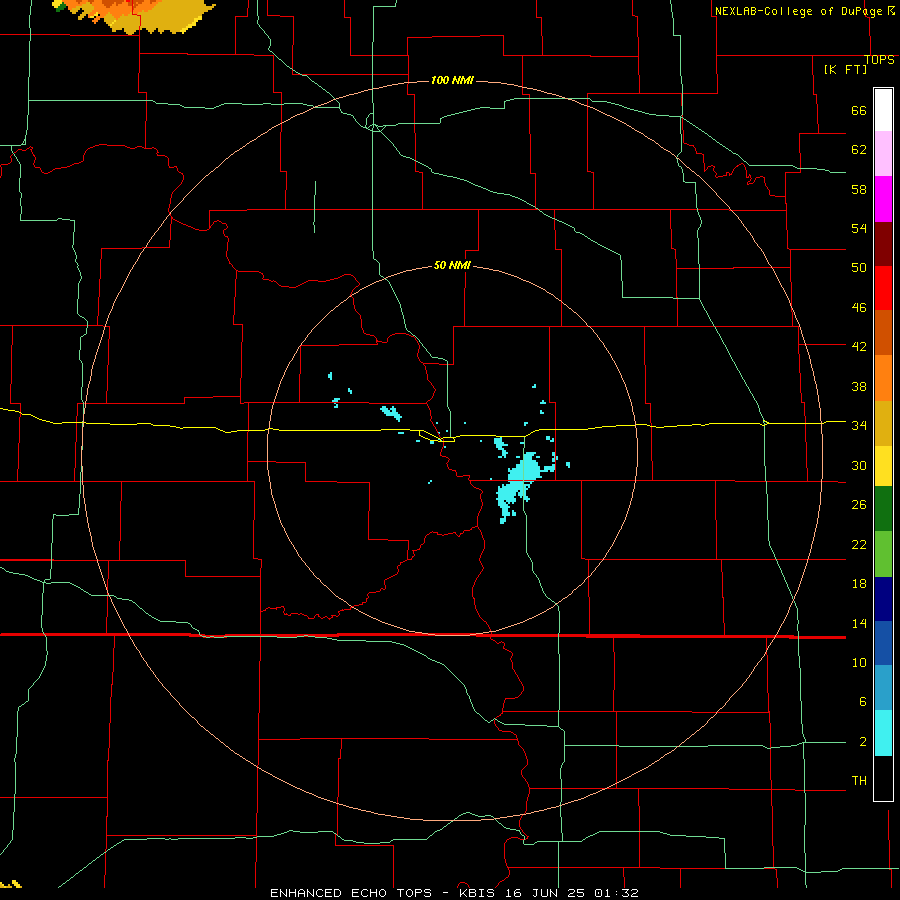Pick the bright red legend swatch
The image size is (900, 900).
click(883, 288)
